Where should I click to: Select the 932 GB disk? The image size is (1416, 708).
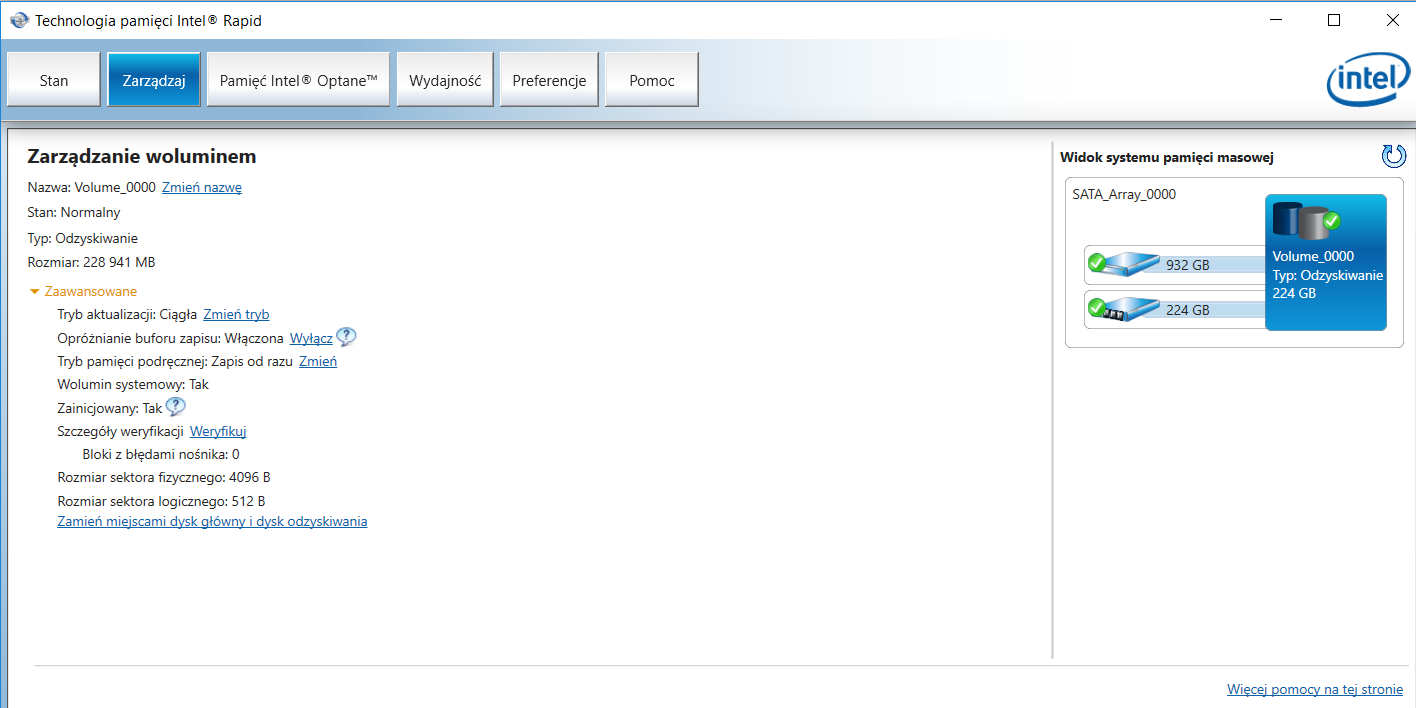coord(1174,265)
